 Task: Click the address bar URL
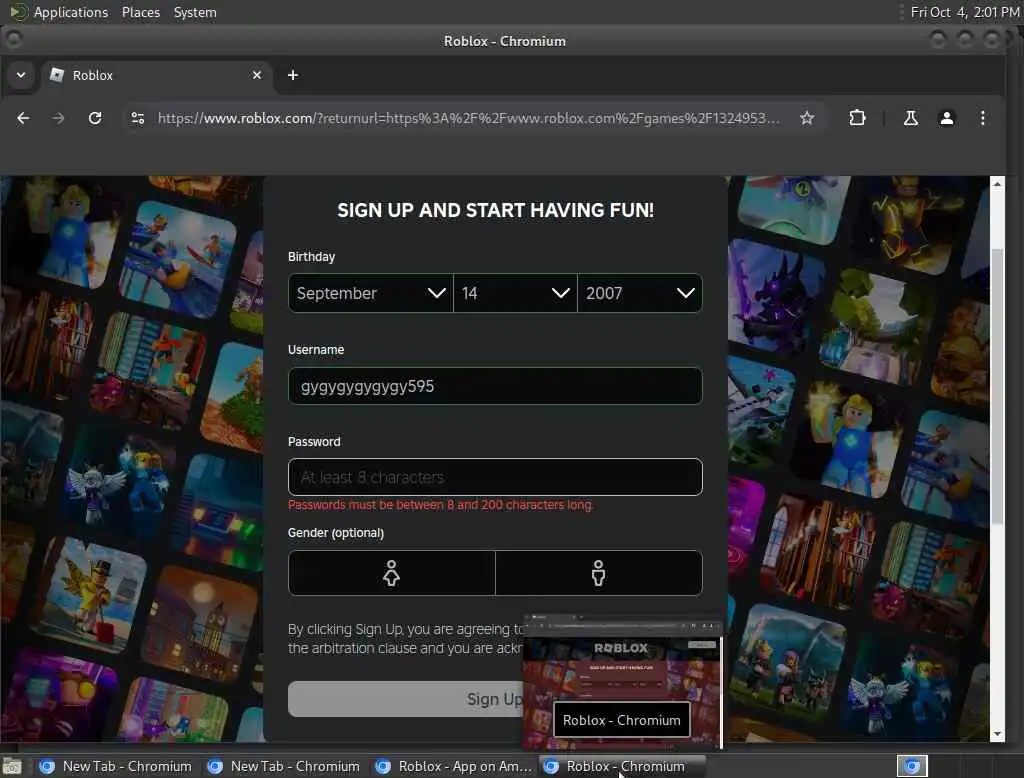point(468,118)
